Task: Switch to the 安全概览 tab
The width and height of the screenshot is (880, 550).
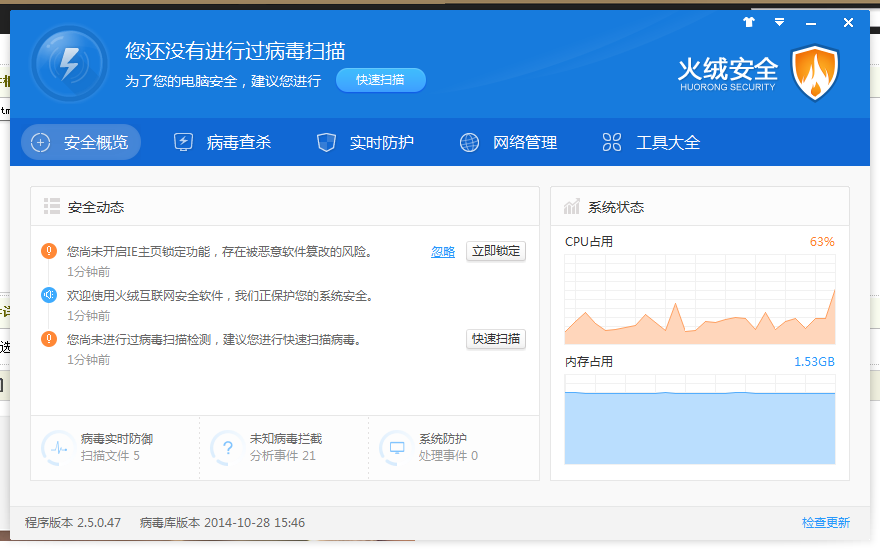Action: click(x=81, y=142)
